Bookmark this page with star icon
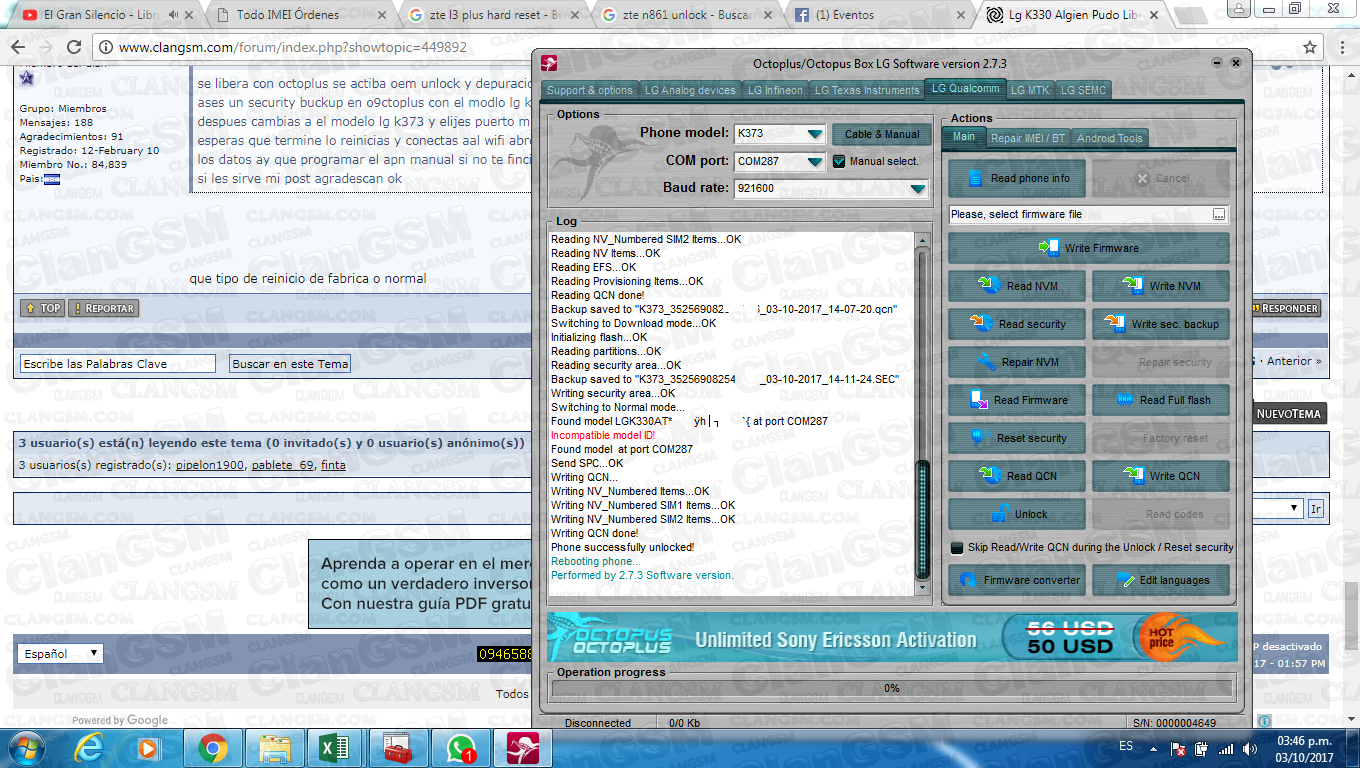 (x=1310, y=47)
